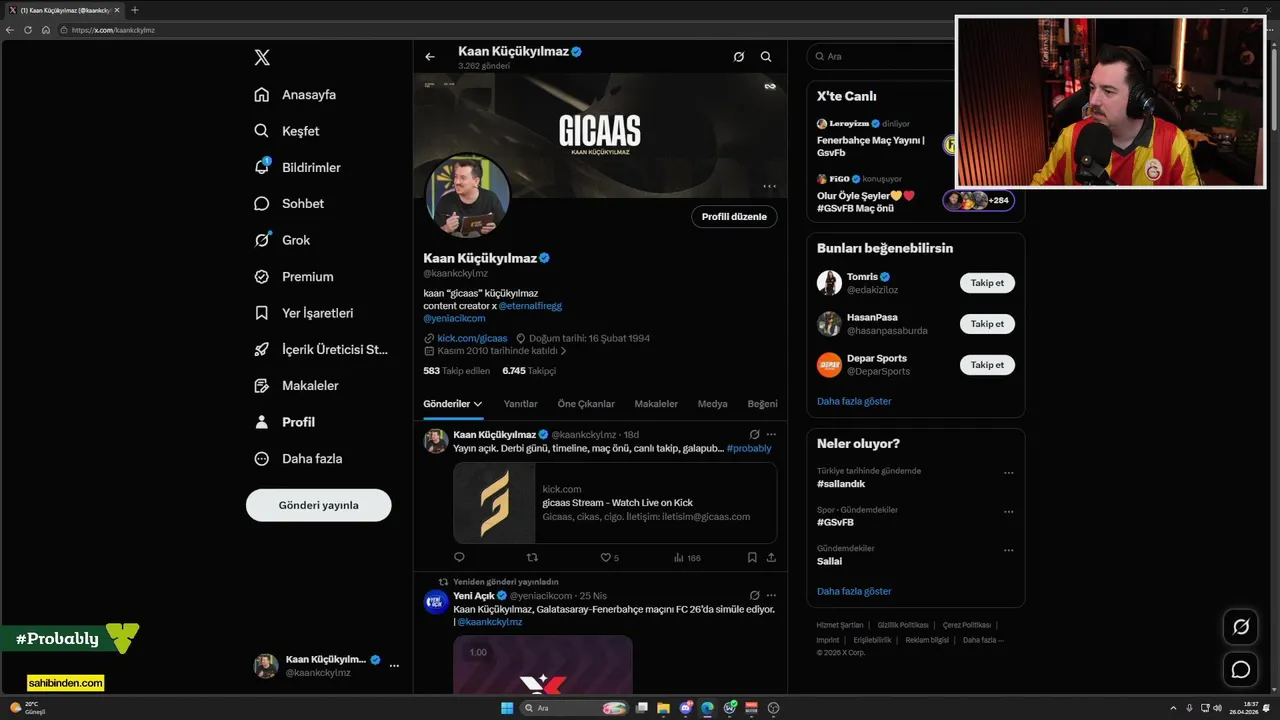This screenshot has width=1280, height=720.
Task: Open Bildirimler notifications
Action: tap(297, 167)
